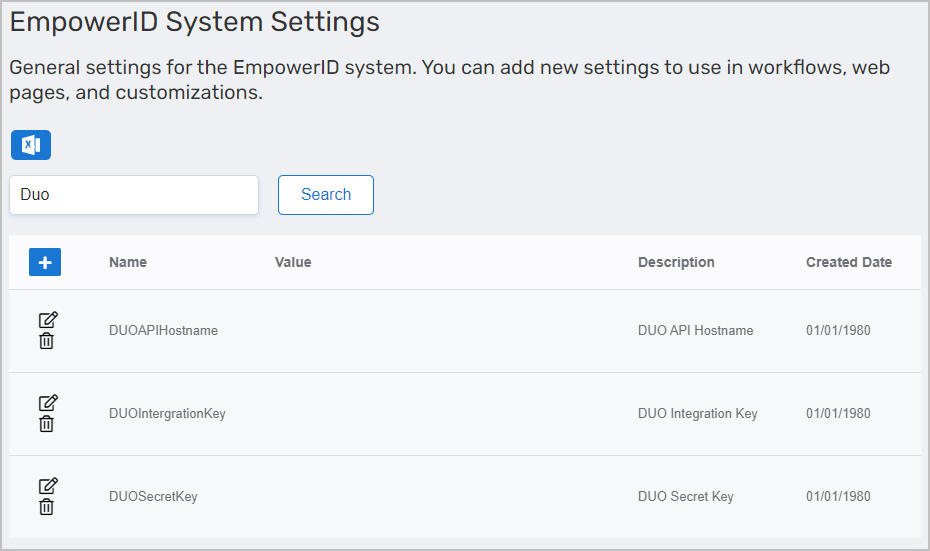The image size is (930, 551).
Task: Select the DUOAPIHostname name cell
Action: click(x=163, y=330)
